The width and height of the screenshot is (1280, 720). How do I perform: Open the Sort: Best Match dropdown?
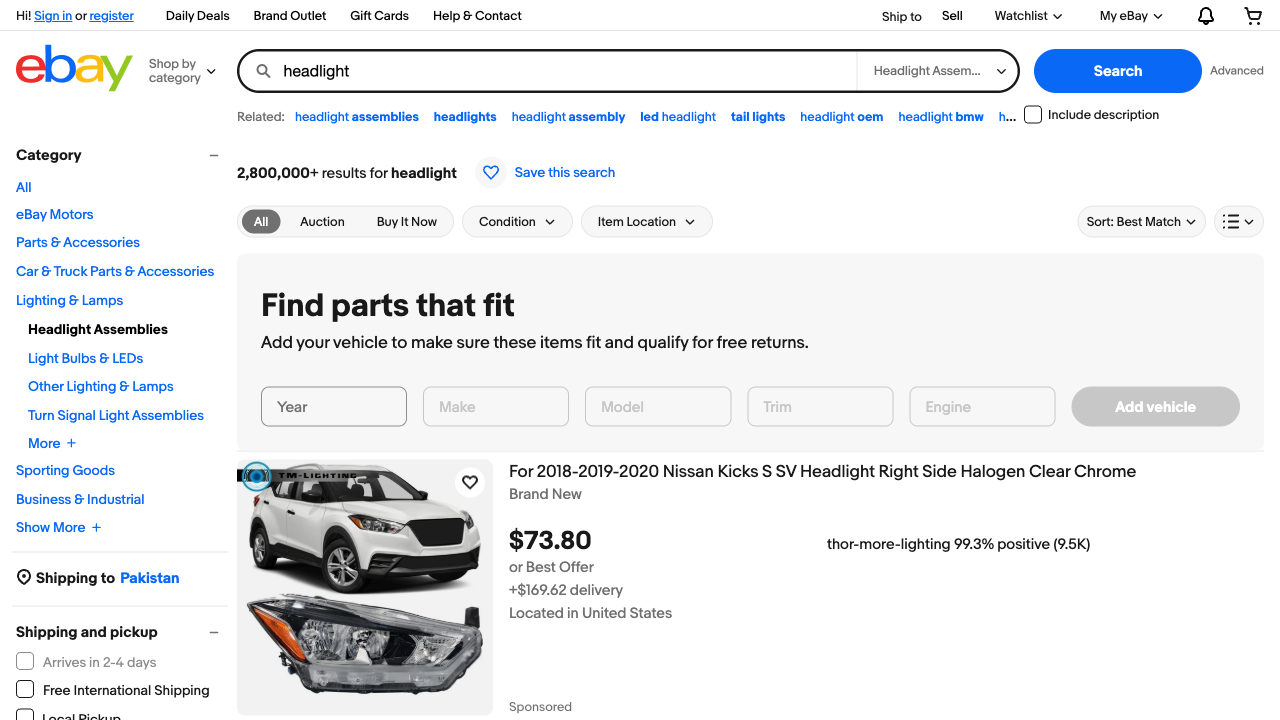[x=1141, y=222]
